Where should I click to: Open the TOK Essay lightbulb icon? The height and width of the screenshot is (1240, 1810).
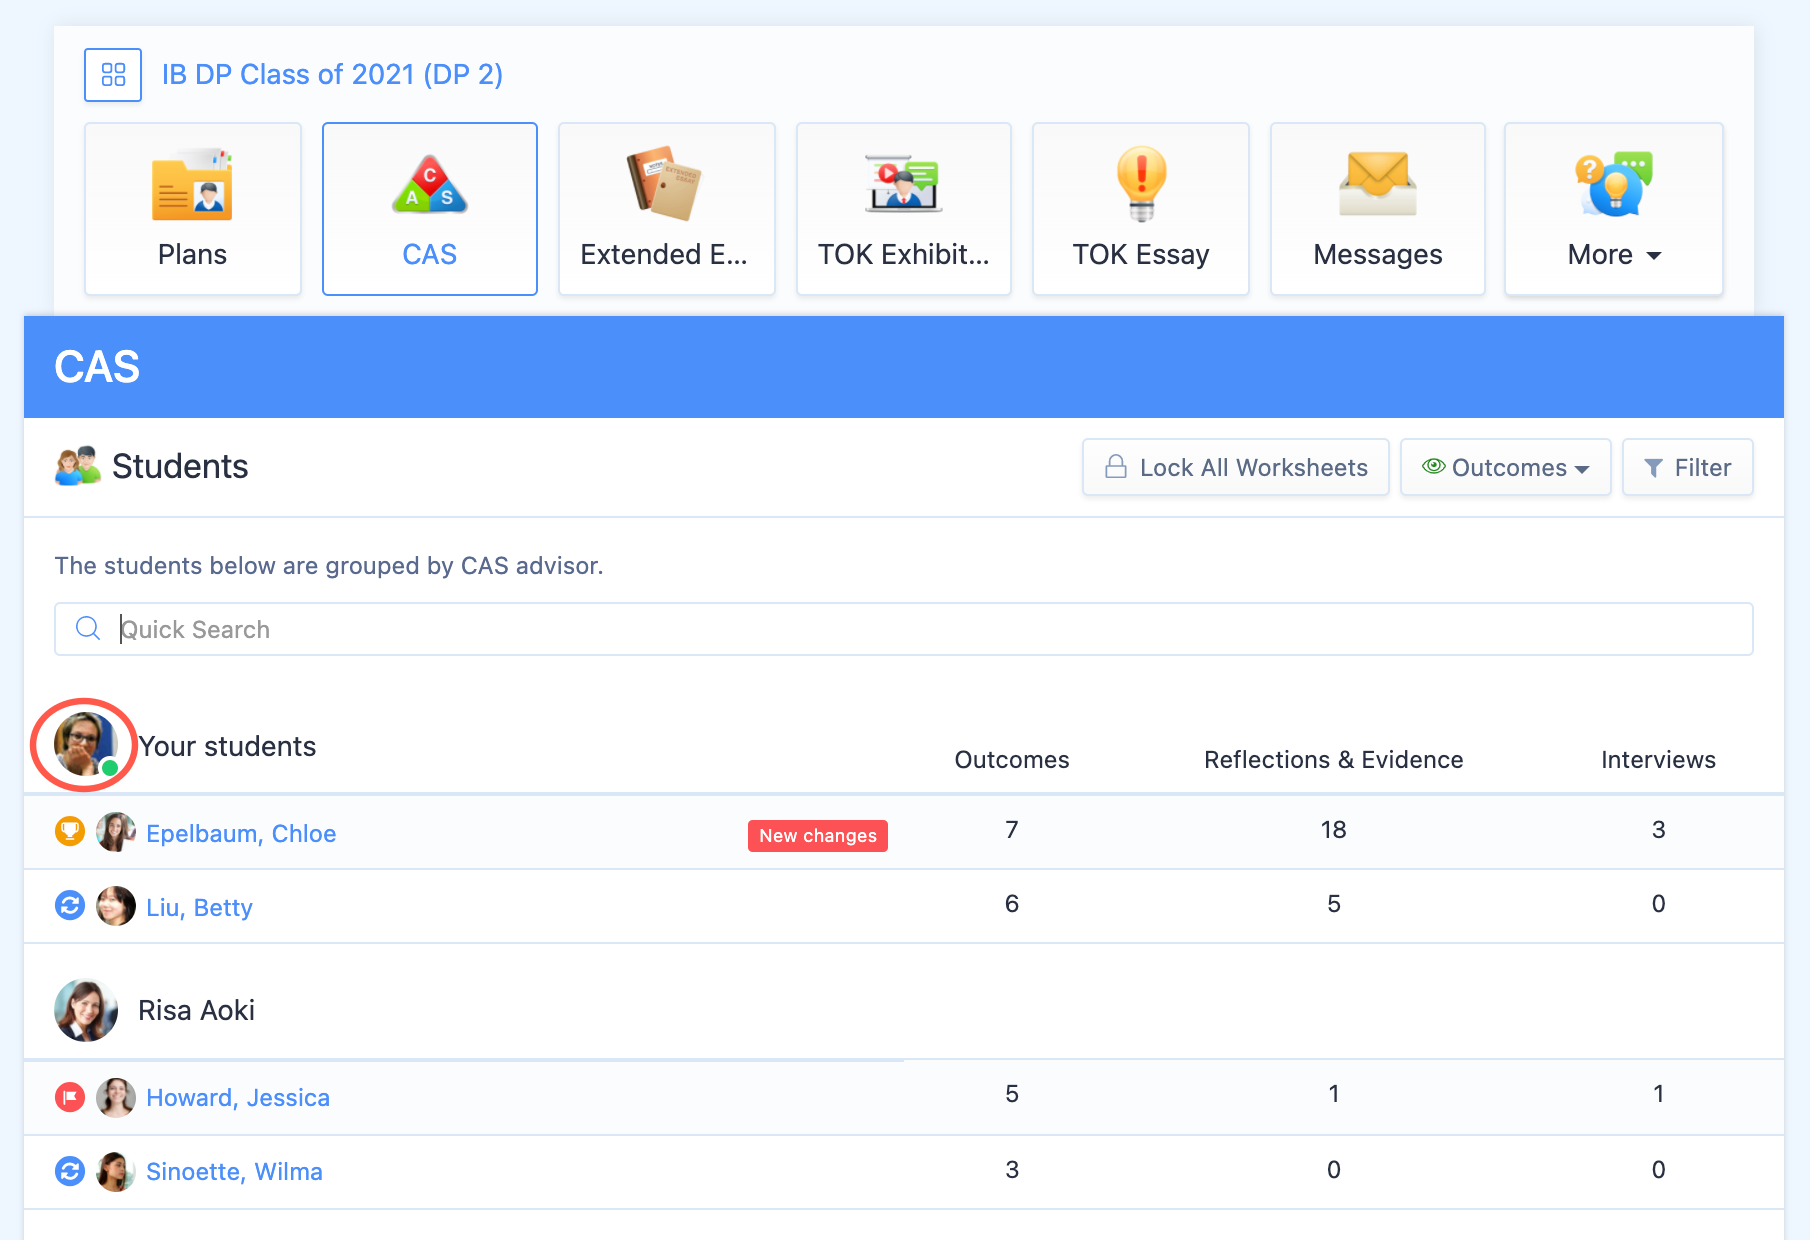(x=1139, y=183)
